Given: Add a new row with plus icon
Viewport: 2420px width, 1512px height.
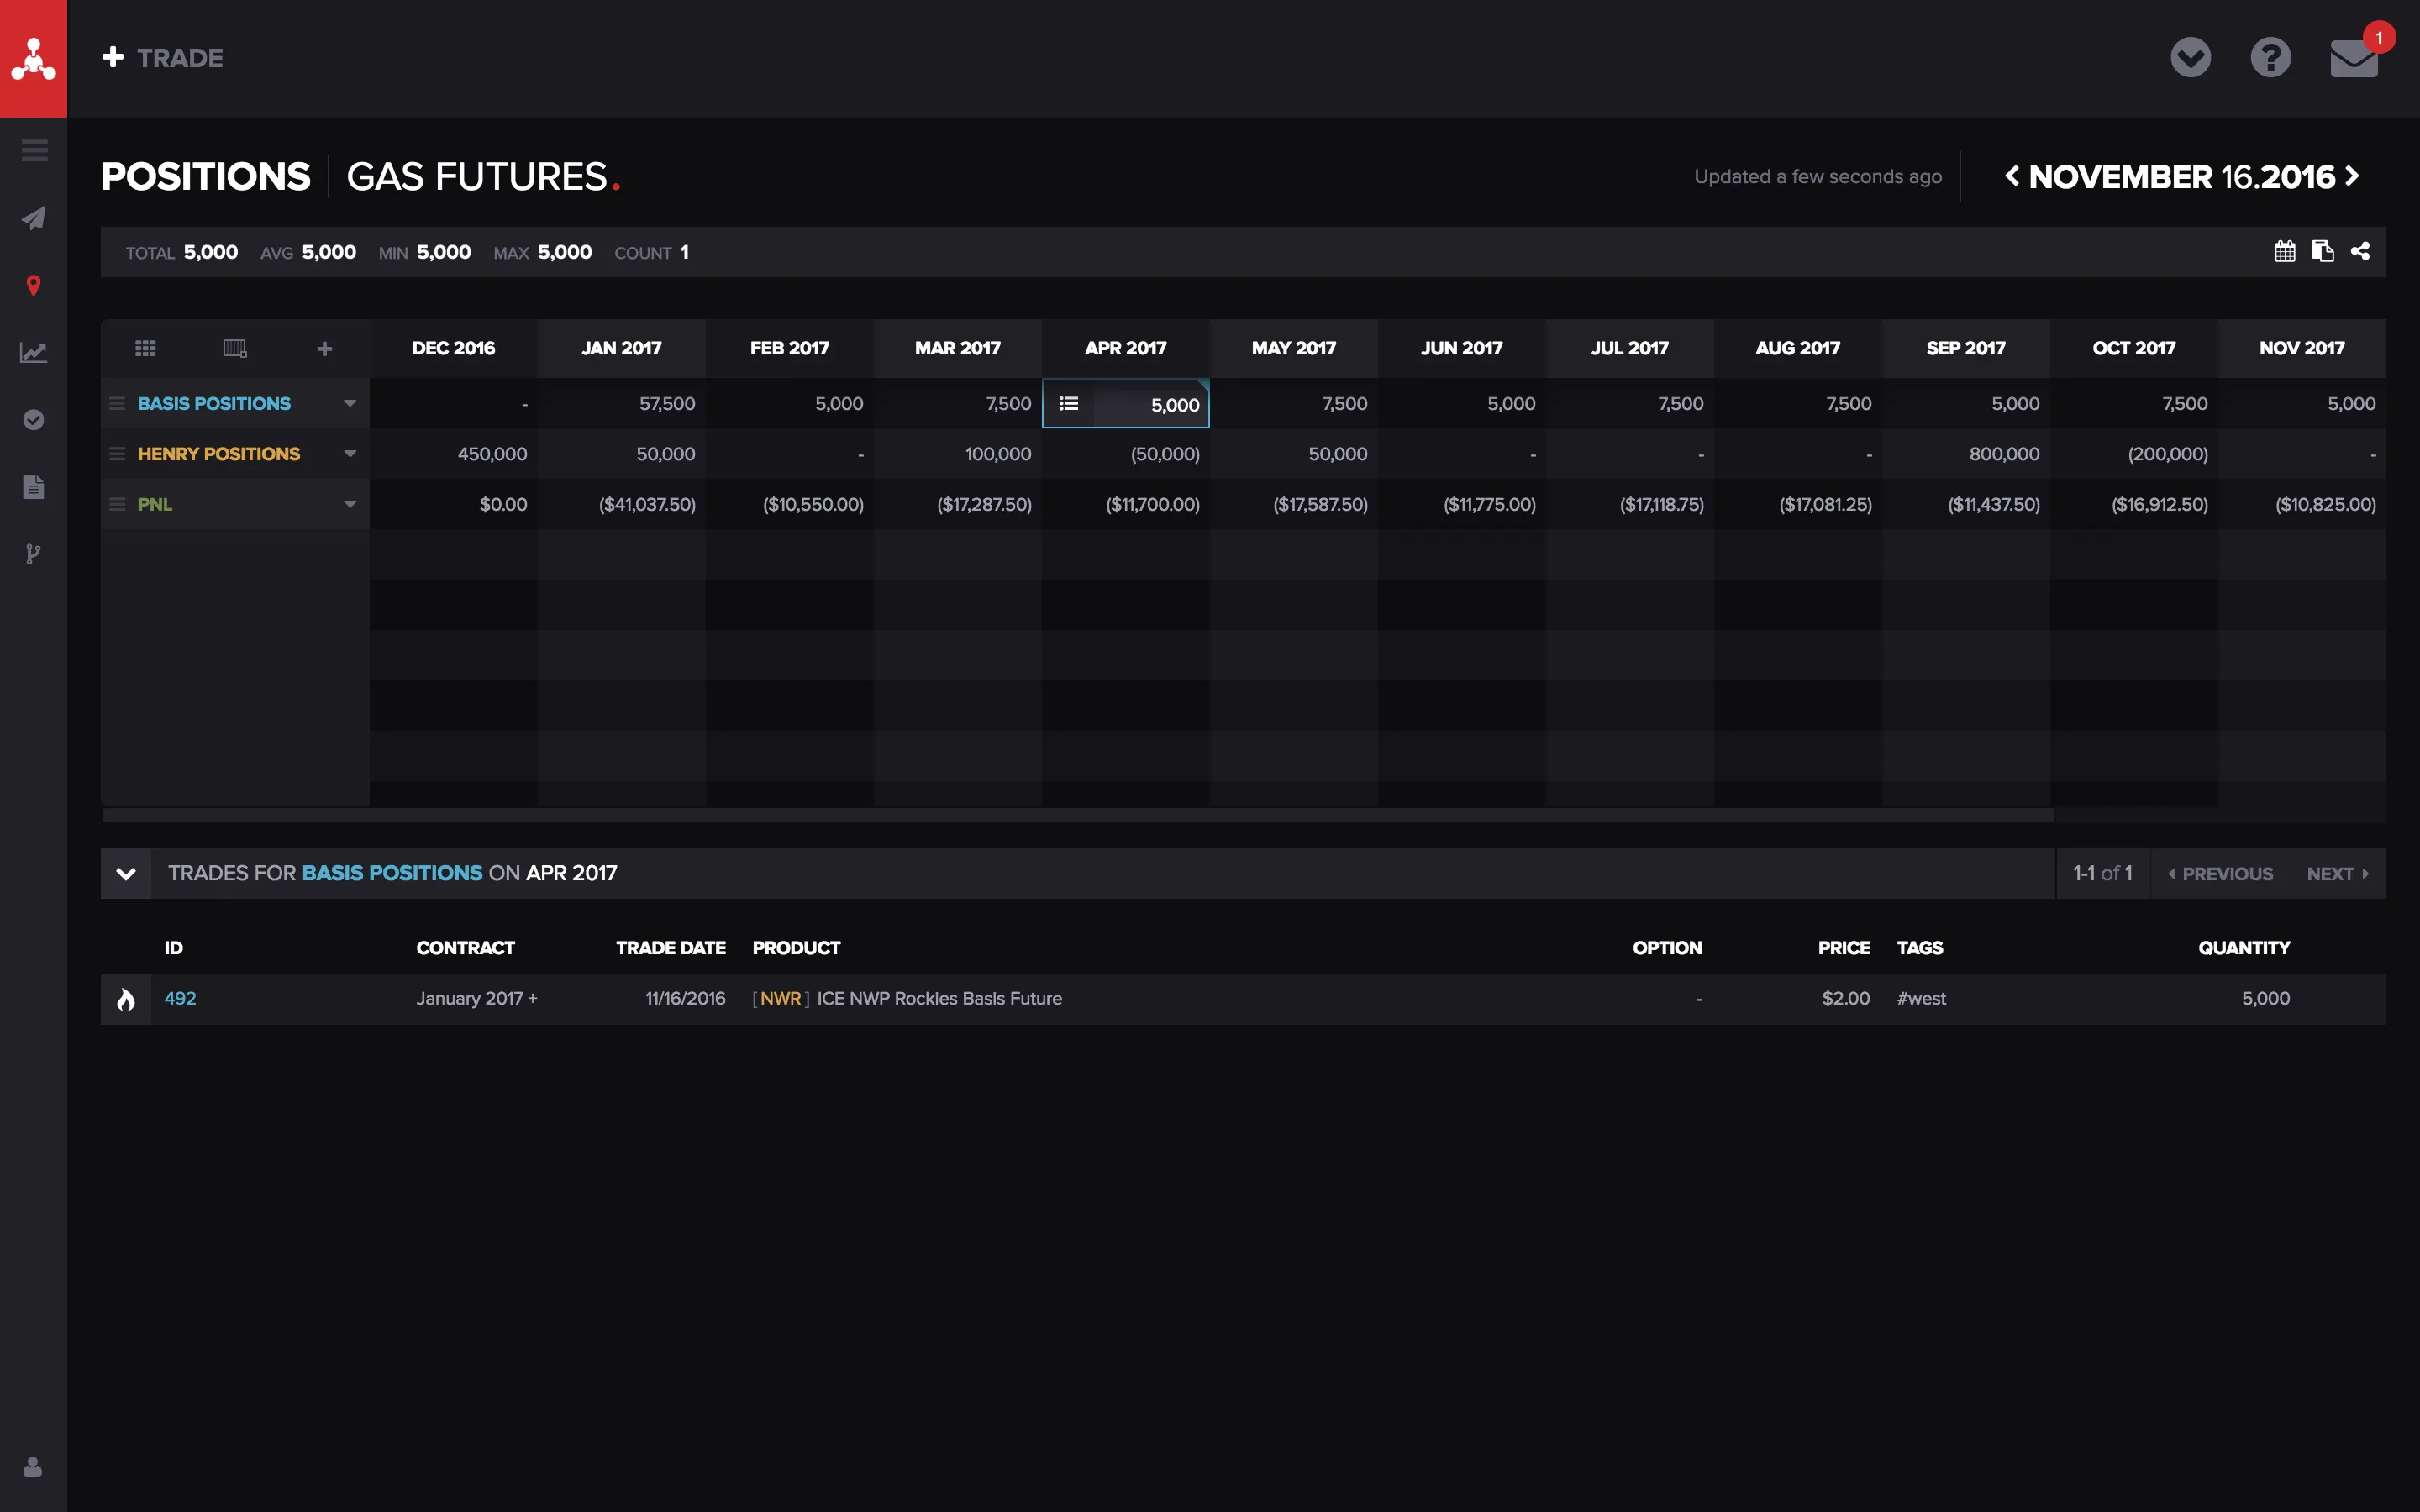Looking at the screenshot, I should tap(324, 348).
